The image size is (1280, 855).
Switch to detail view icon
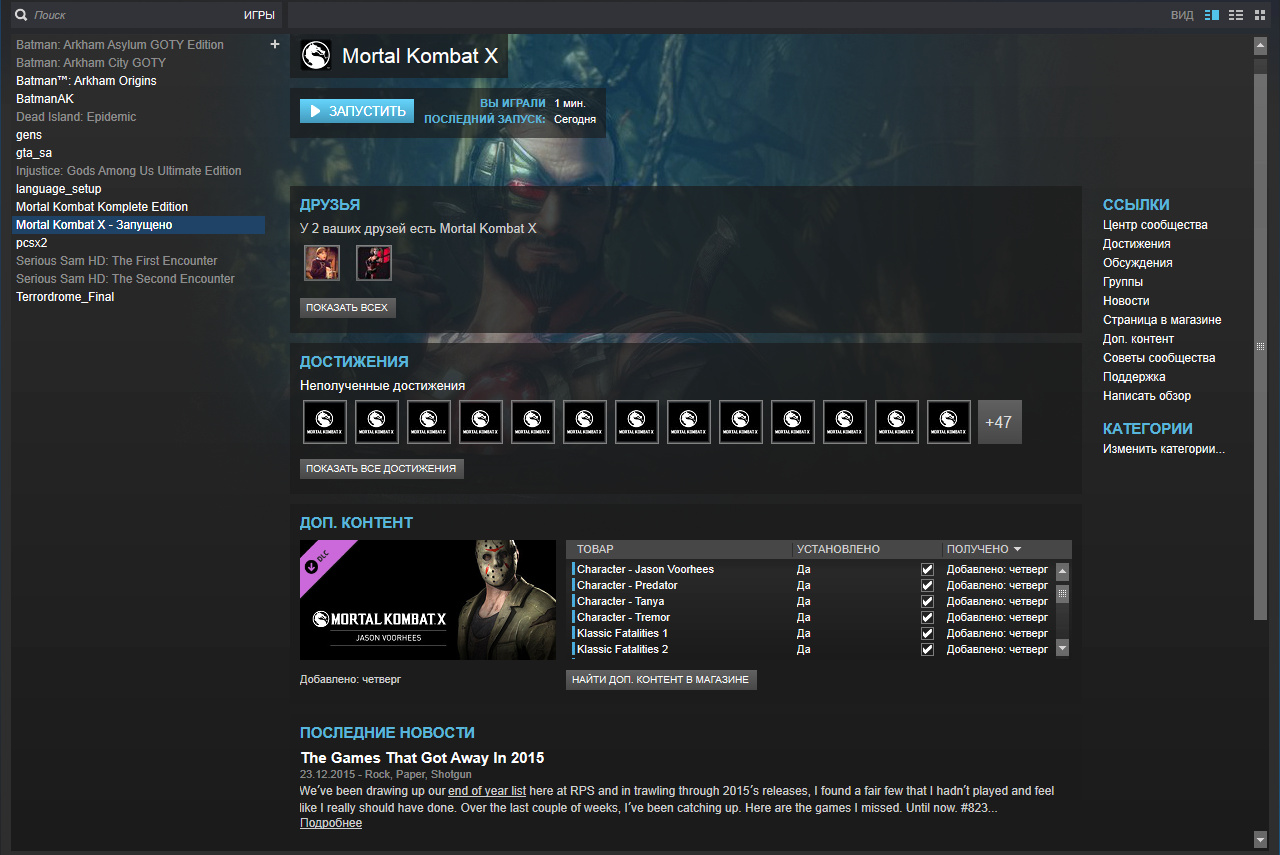coord(1212,15)
